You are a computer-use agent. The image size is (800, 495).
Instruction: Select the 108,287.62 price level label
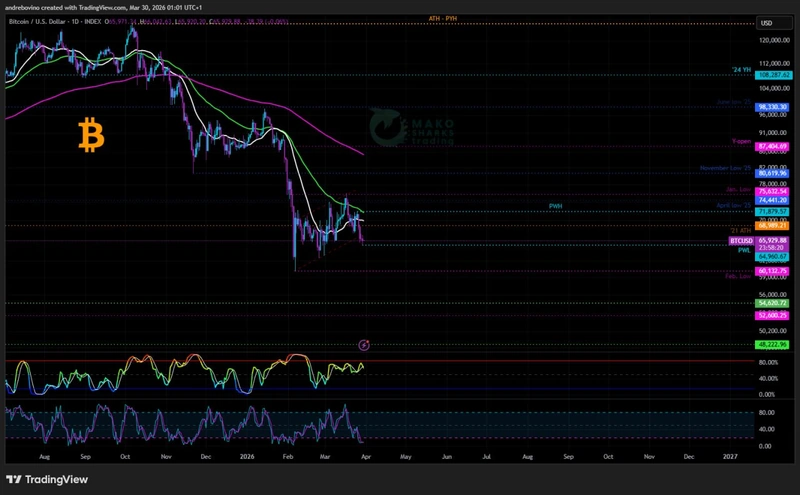pos(774,75)
